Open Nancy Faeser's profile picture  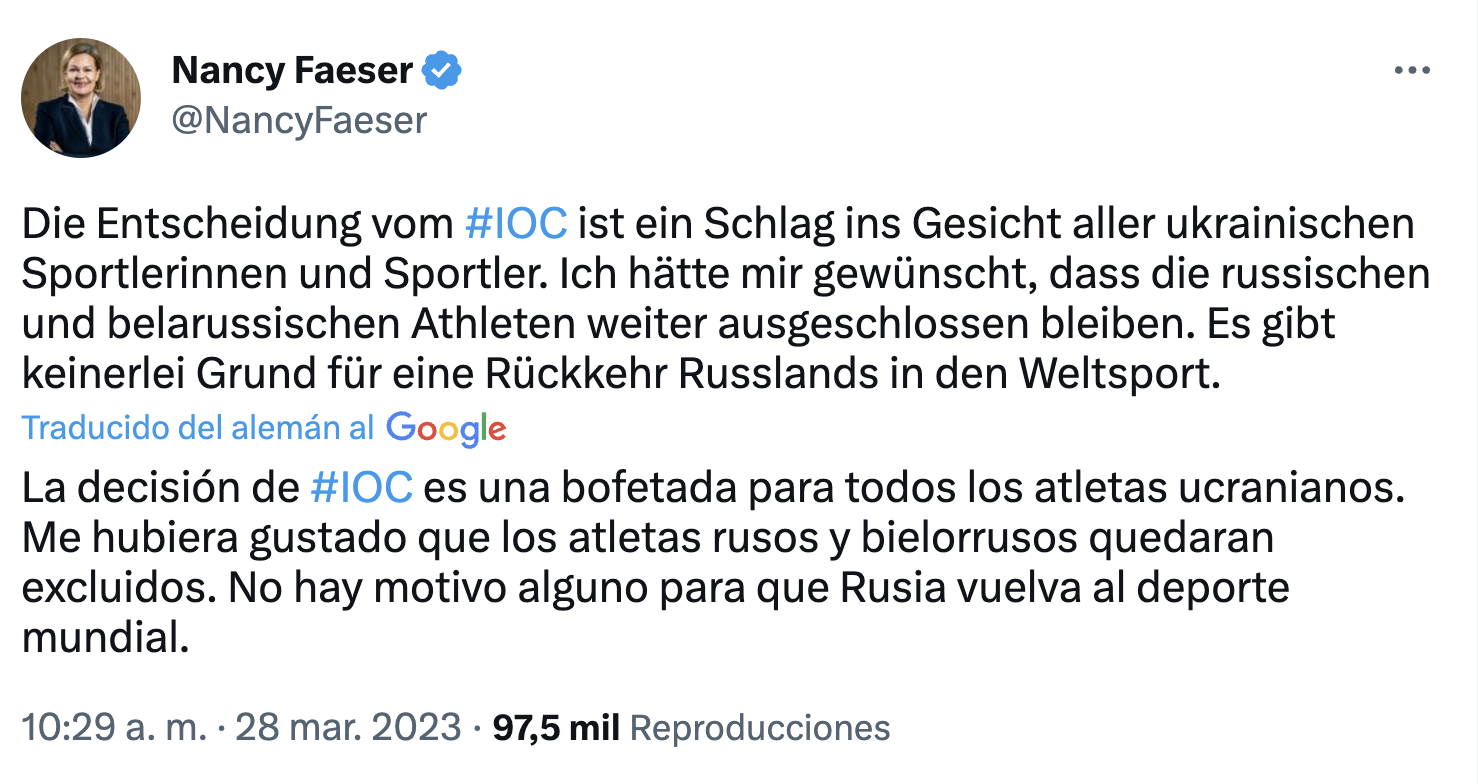click(x=81, y=98)
